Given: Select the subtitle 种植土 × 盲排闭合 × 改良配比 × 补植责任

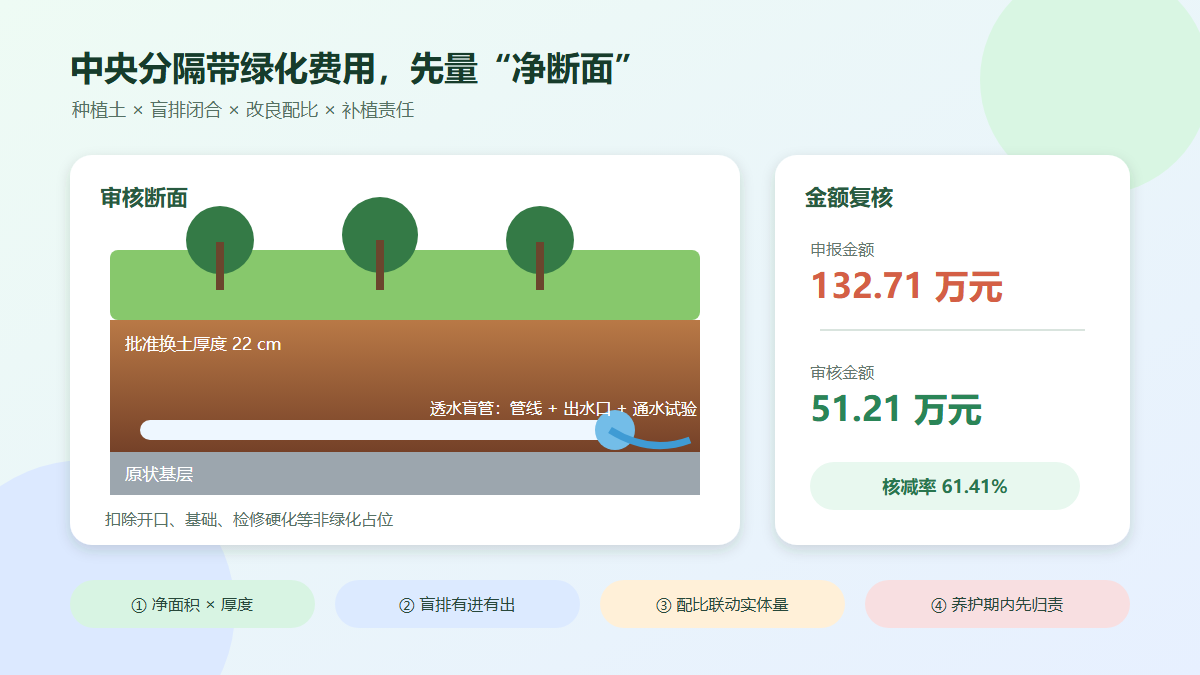Looking at the screenshot, I should [x=243, y=111].
